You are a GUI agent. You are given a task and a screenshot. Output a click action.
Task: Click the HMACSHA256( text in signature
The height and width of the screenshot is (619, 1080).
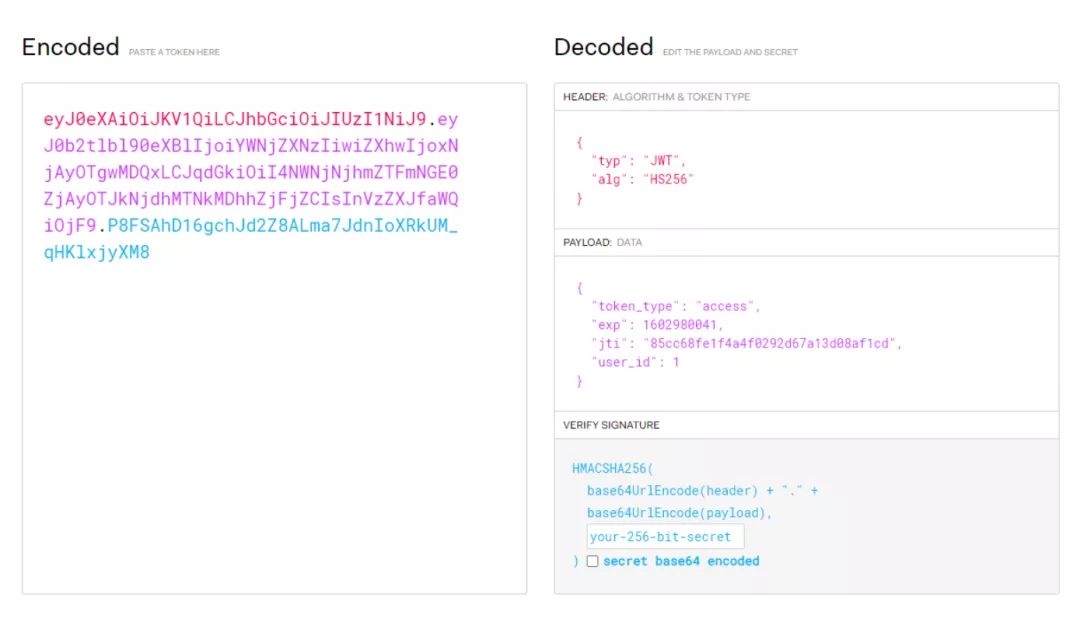612,468
